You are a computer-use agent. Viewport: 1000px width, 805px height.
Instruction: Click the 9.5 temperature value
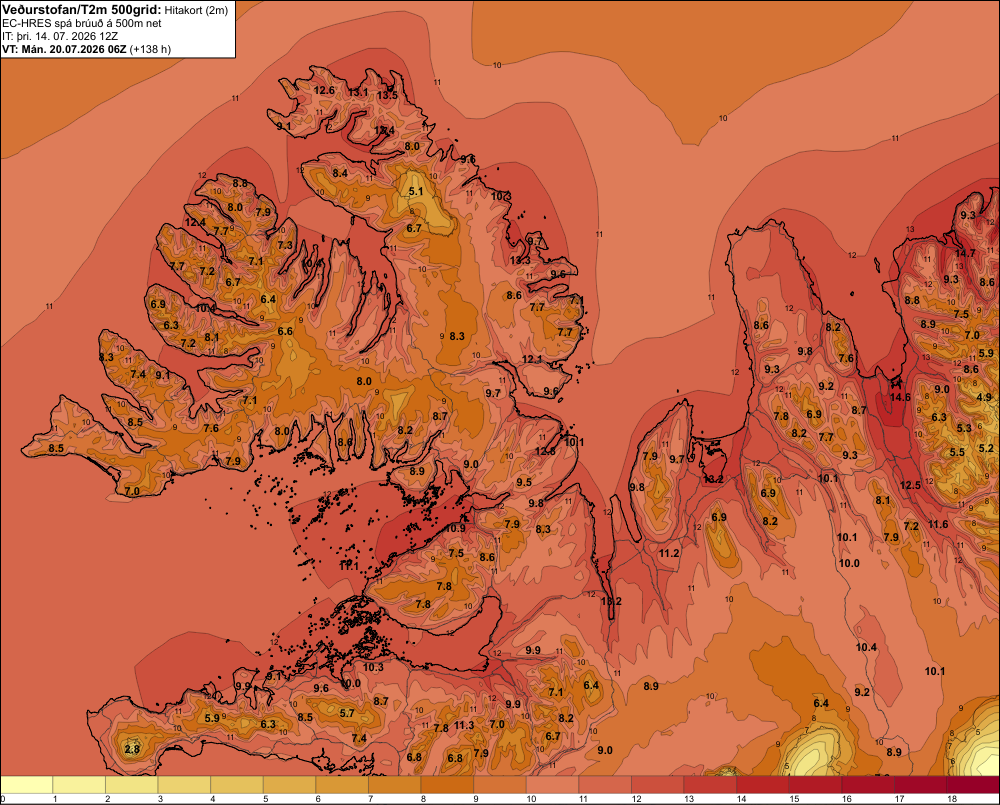pos(524,482)
